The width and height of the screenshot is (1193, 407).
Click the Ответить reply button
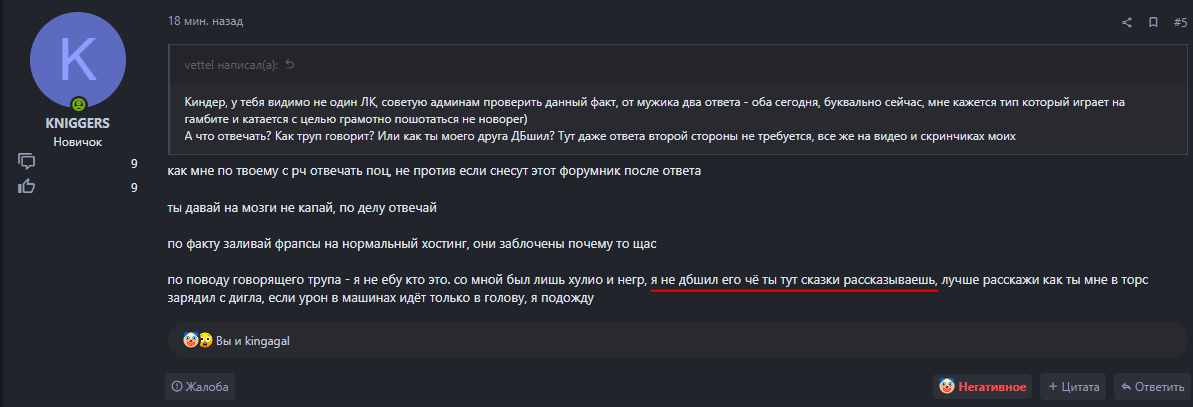pos(1151,386)
